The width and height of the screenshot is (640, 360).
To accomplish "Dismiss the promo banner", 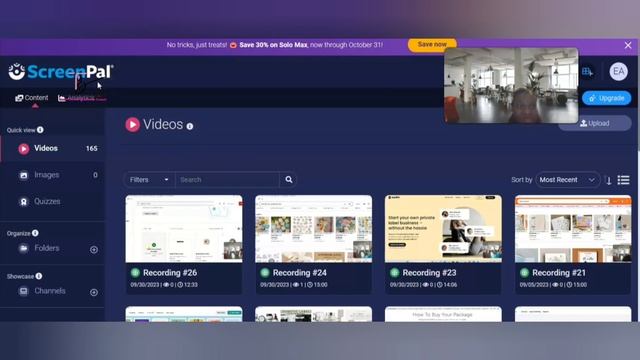I will point(628,45).
